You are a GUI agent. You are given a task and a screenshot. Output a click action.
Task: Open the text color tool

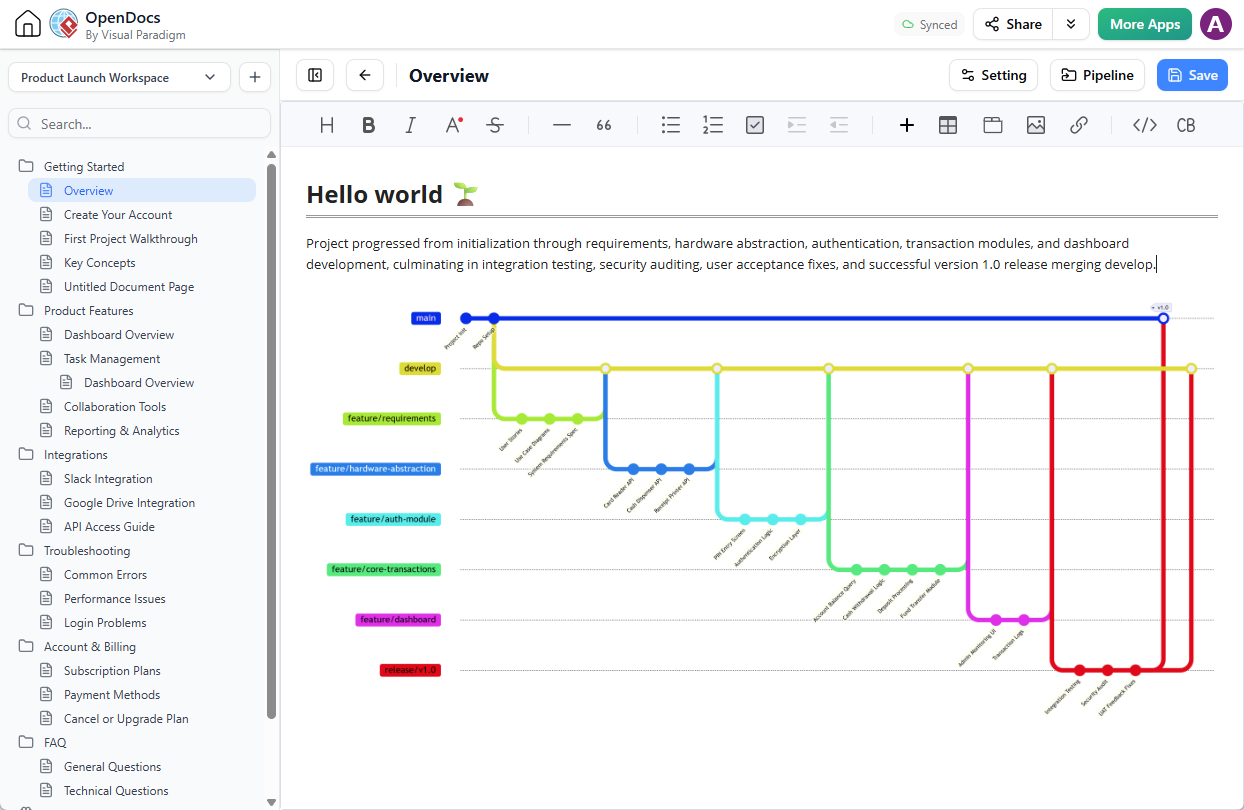point(453,125)
